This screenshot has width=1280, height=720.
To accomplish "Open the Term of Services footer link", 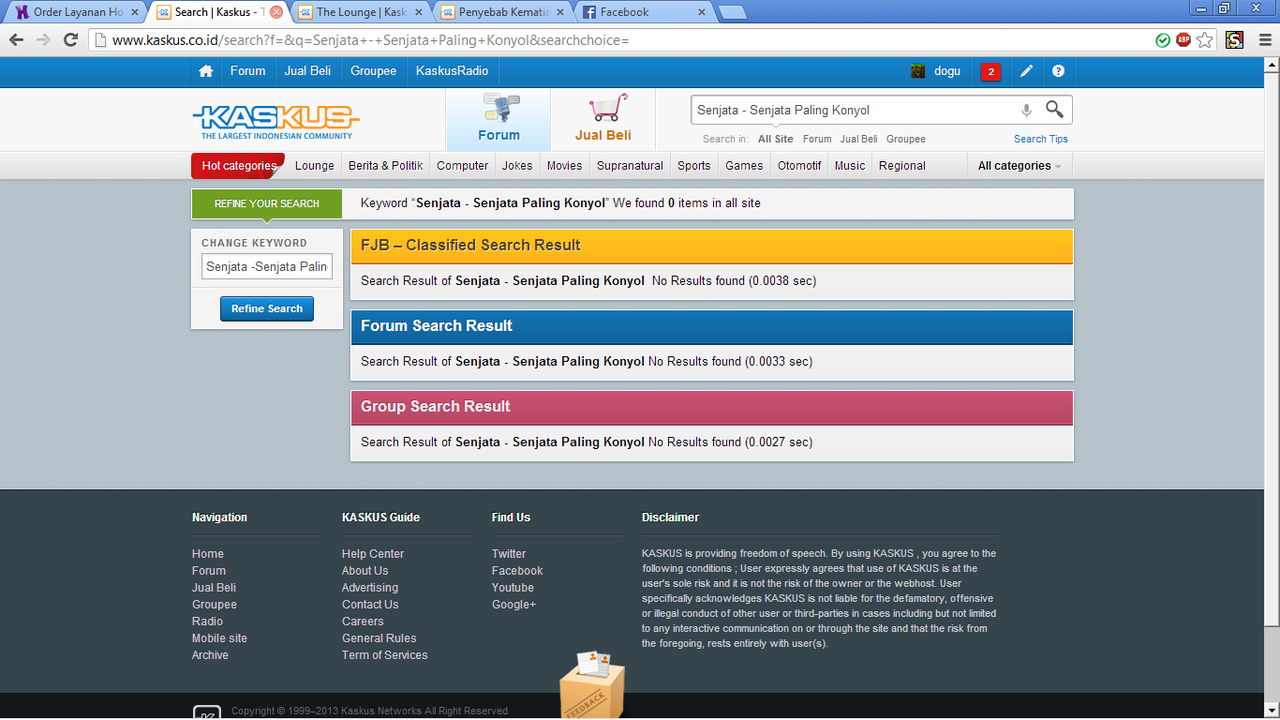I will [385, 656].
